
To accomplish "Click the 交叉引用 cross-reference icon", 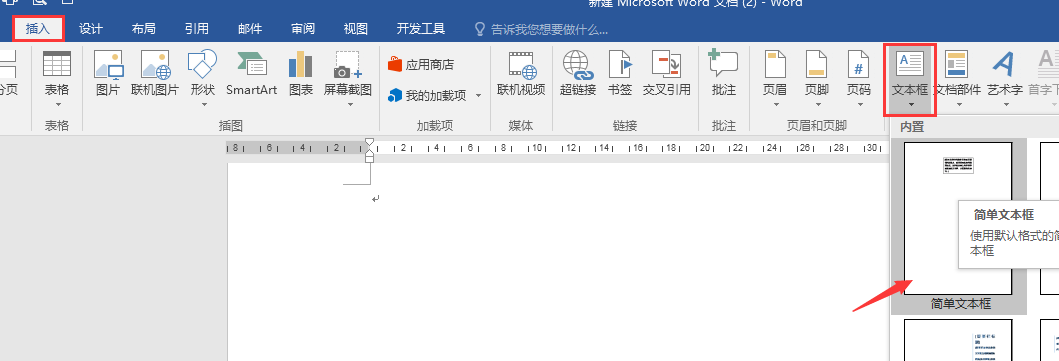I will coord(667,74).
